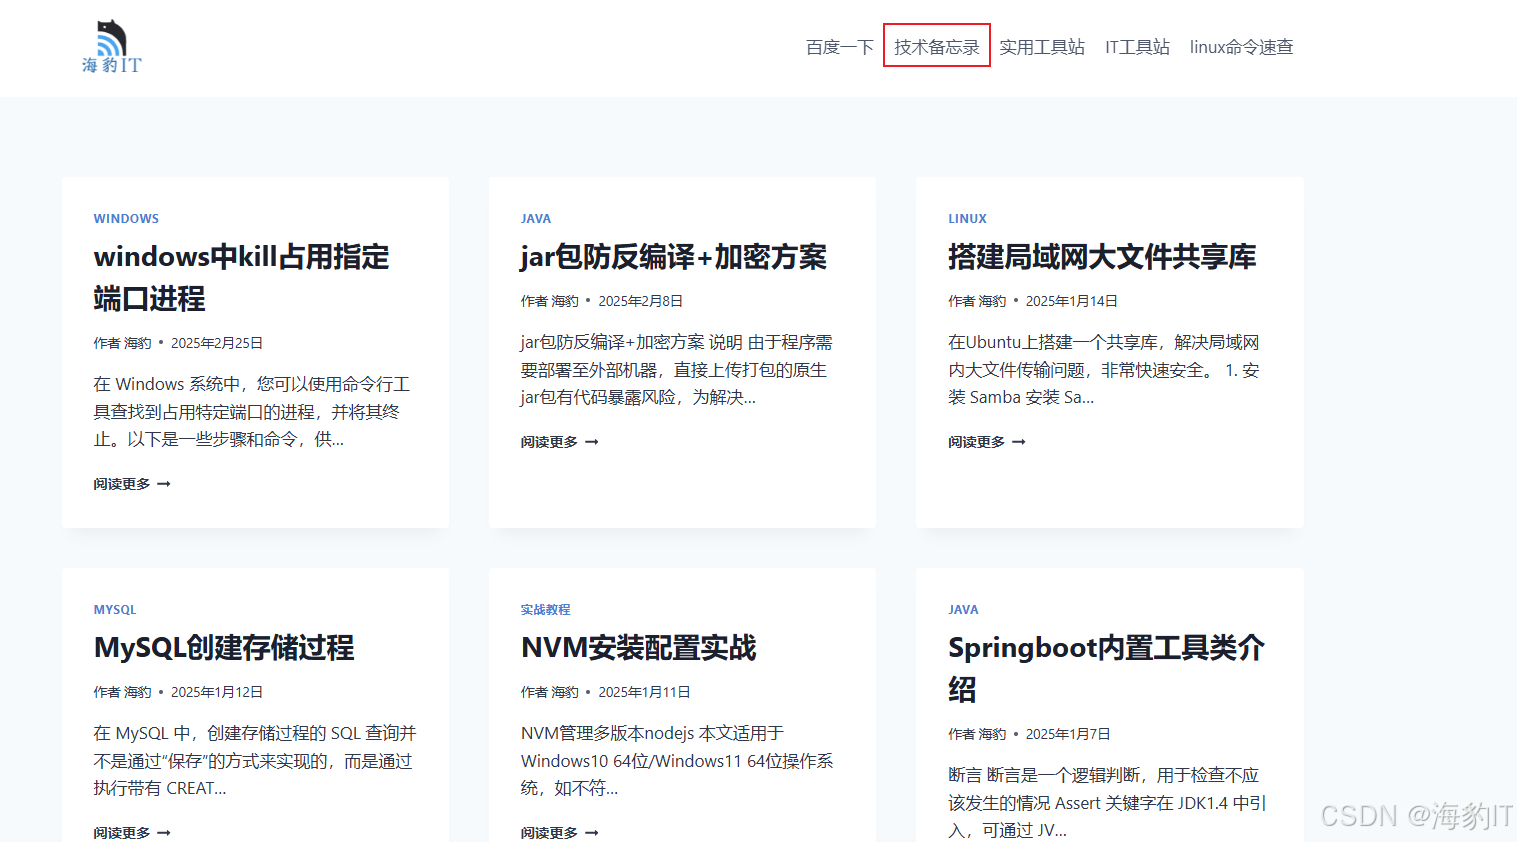Click the date 2025年1月14日
Screen dimensions: 1517x842
[1072, 301]
